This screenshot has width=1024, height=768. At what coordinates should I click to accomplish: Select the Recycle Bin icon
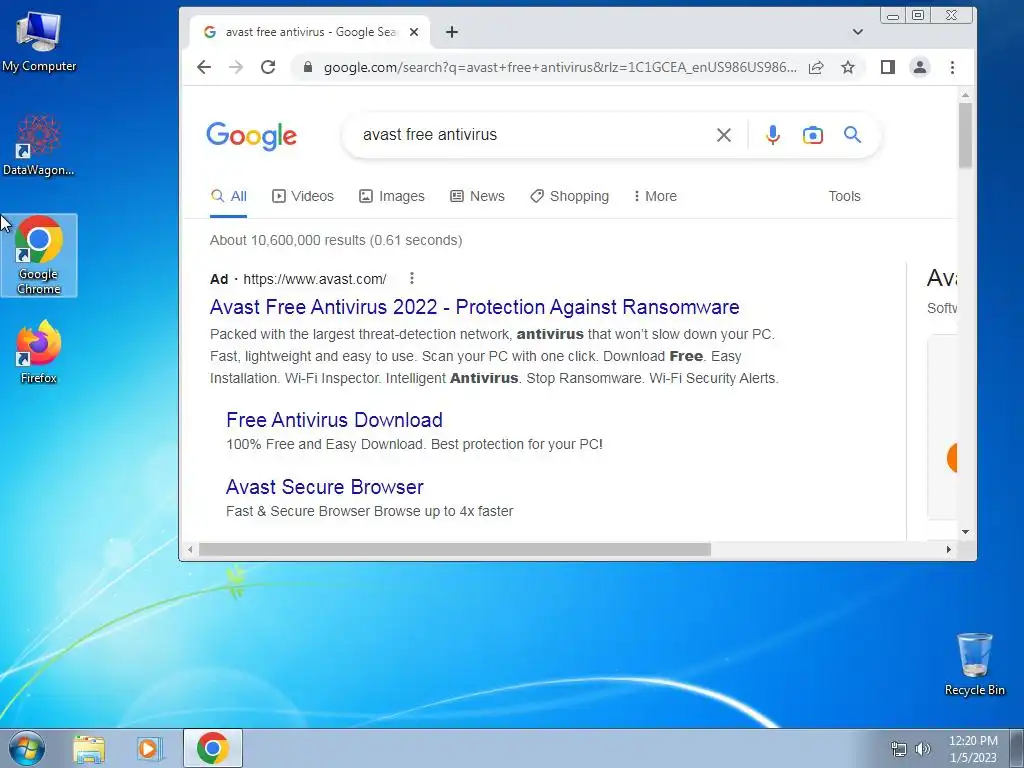pyautogui.click(x=974, y=664)
